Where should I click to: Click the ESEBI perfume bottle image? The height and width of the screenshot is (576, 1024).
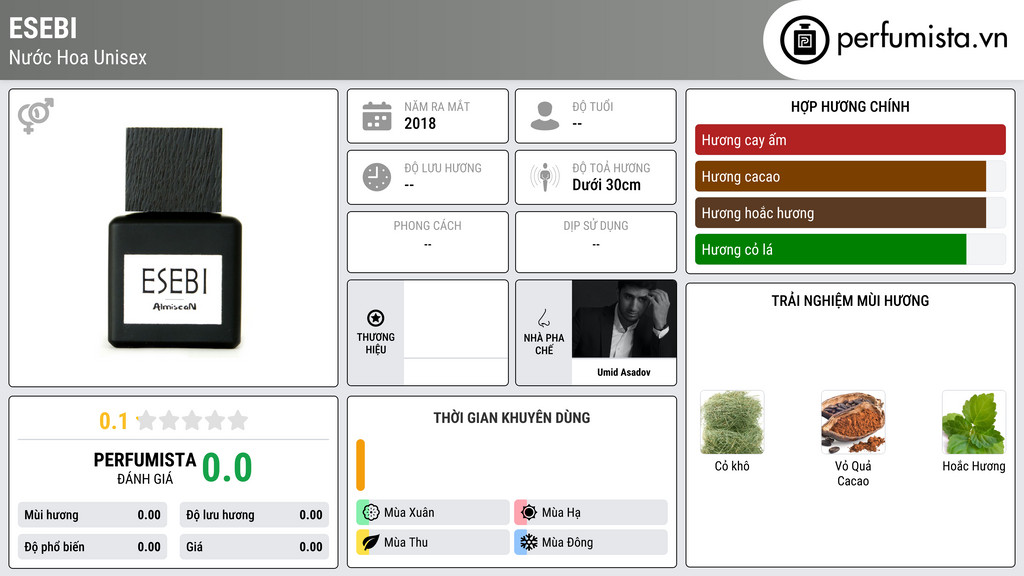174,238
